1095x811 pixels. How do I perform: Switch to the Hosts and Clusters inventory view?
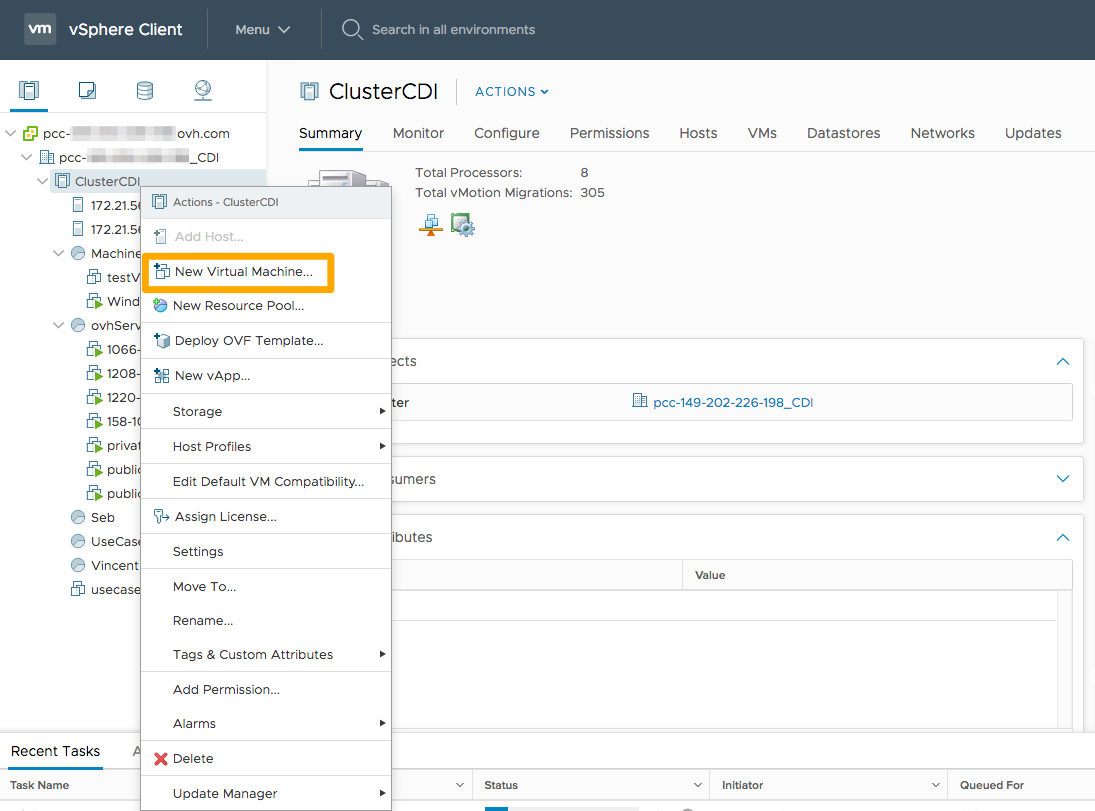[29, 90]
